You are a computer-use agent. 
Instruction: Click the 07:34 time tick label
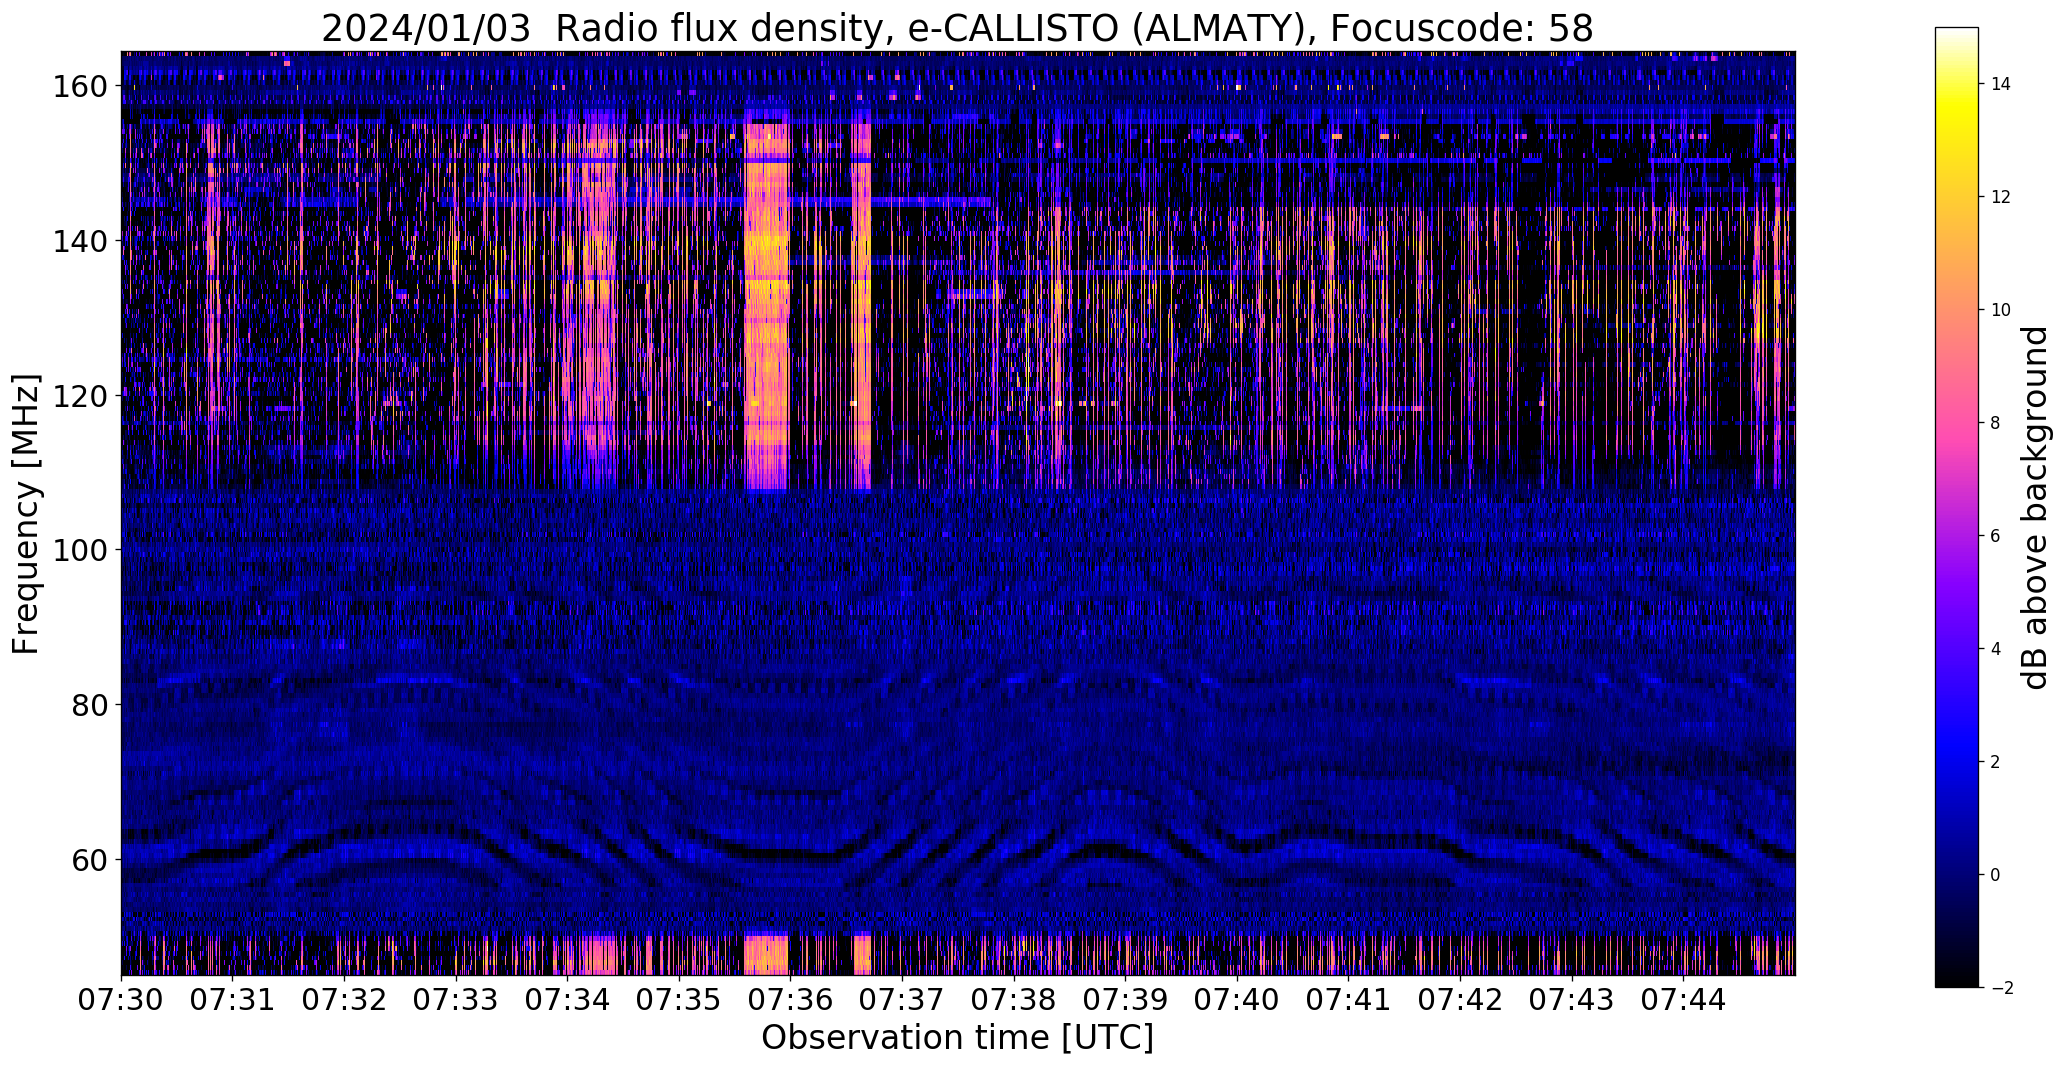(x=567, y=999)
